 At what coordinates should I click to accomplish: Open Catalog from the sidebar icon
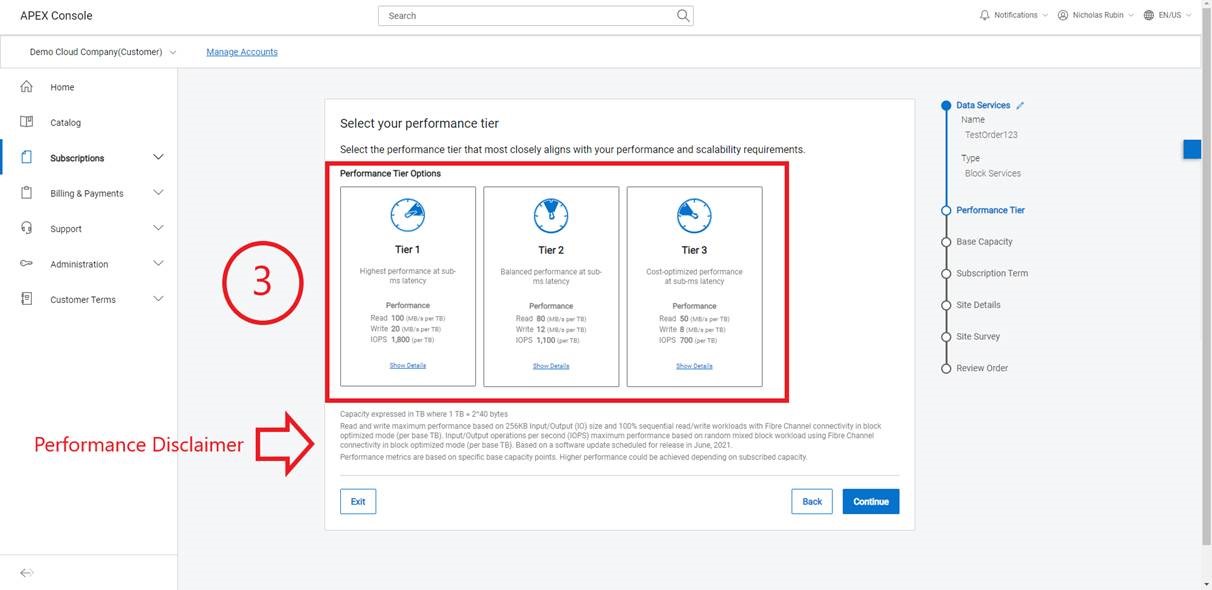[x=27, y=122]
